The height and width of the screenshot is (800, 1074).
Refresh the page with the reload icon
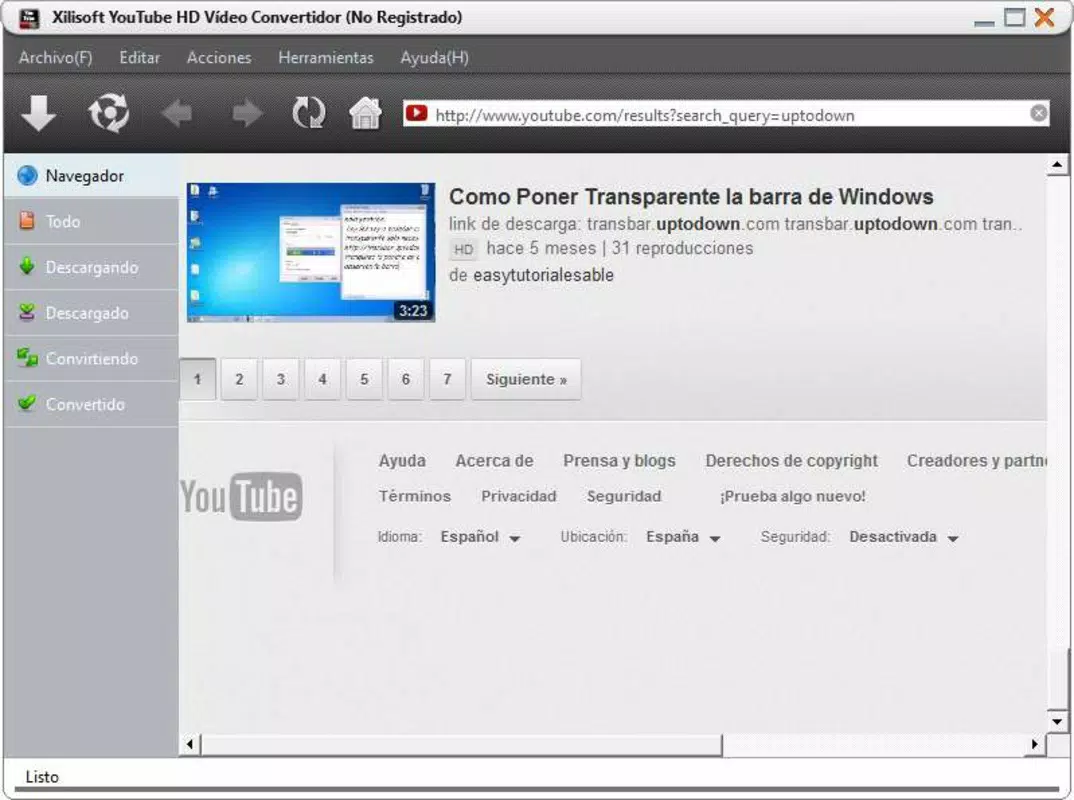click(x=309, y=112)
